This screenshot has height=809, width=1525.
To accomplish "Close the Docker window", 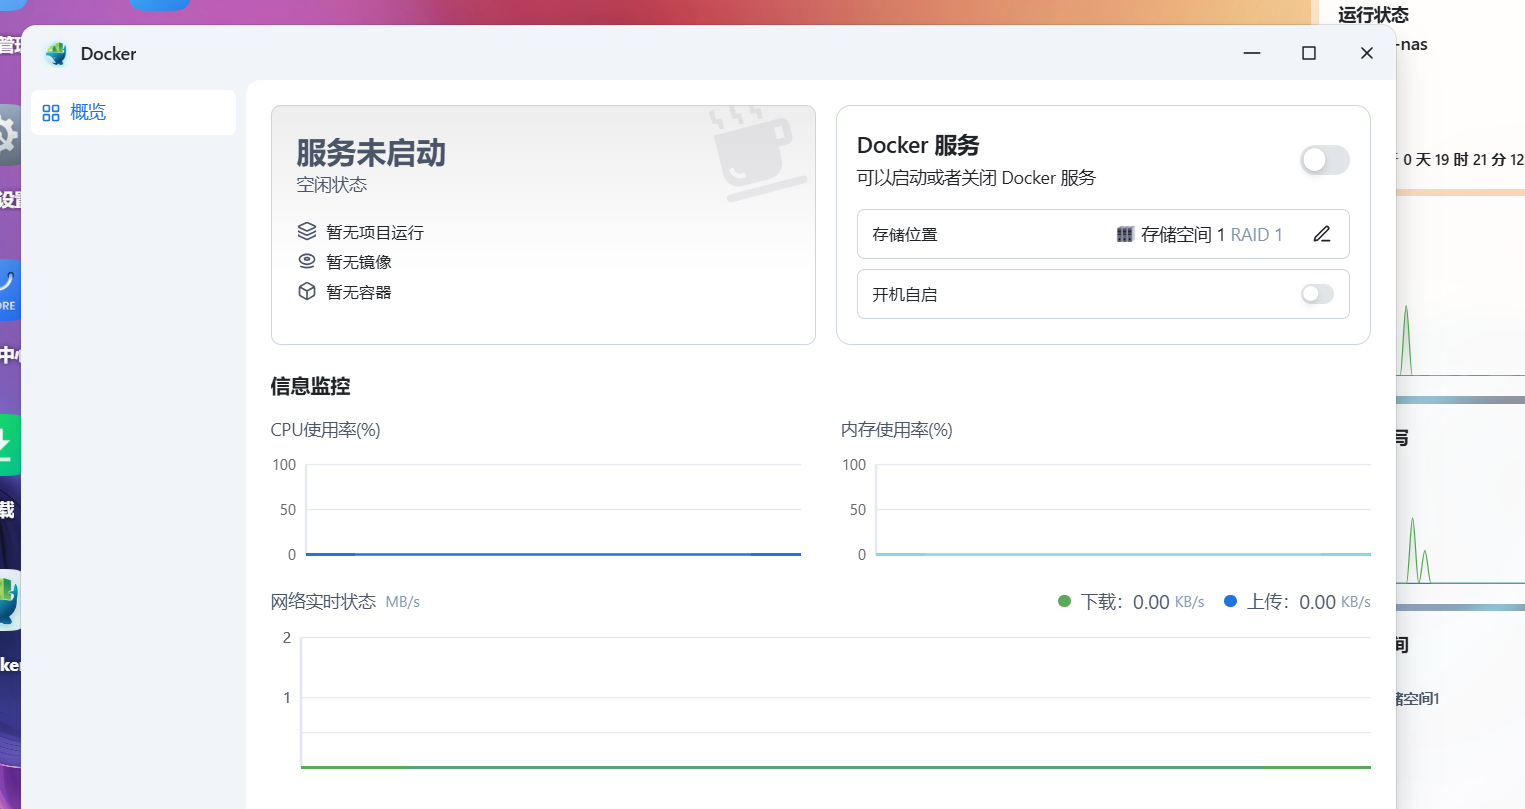I will 1366,53.
